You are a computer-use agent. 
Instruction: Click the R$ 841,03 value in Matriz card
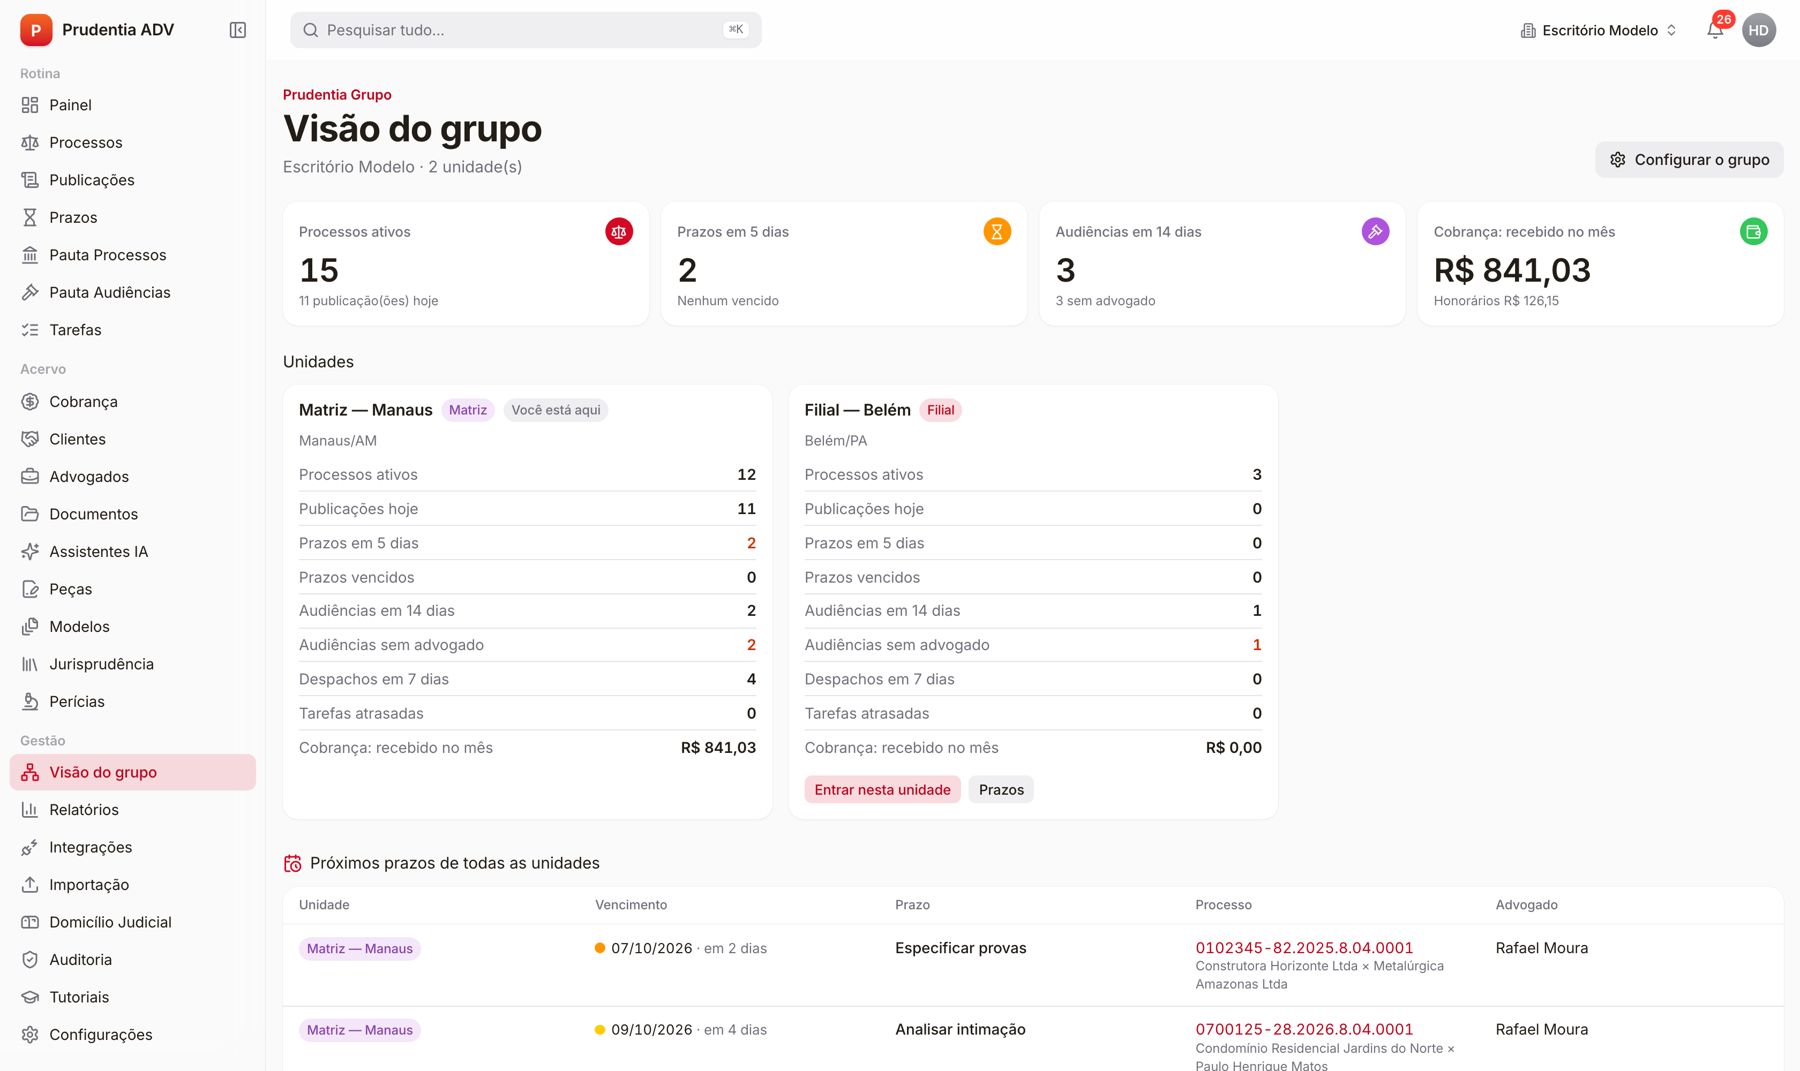tap(718, 748)
